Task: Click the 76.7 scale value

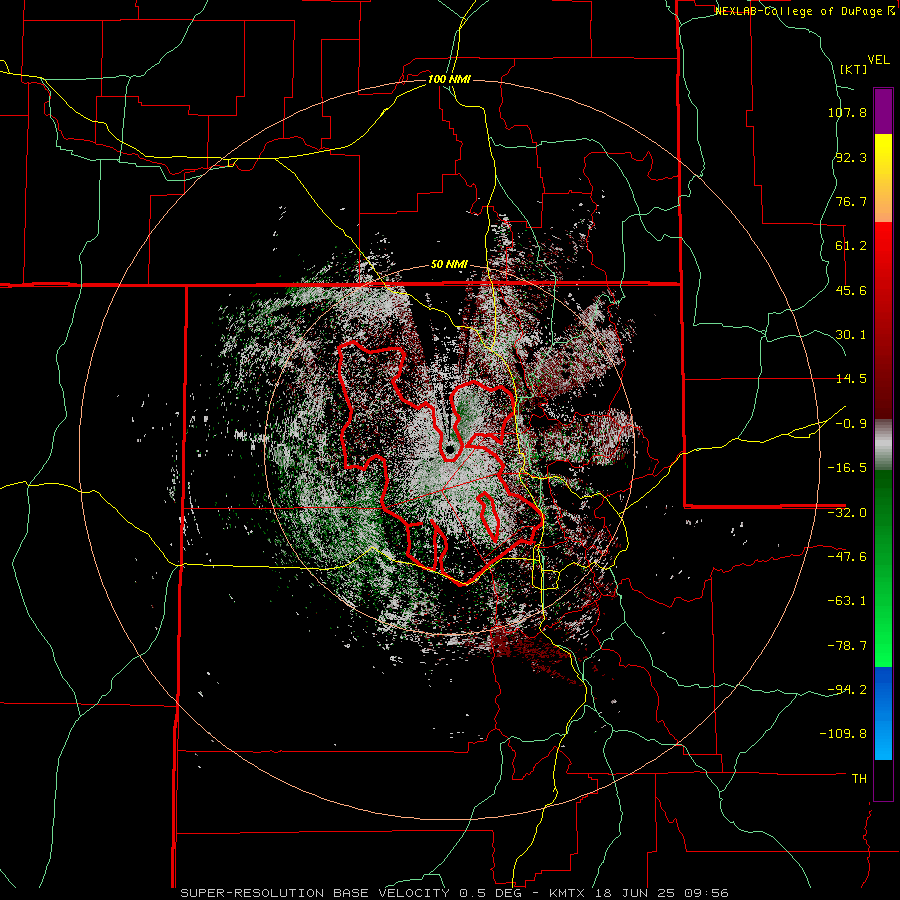Action: 851,201
